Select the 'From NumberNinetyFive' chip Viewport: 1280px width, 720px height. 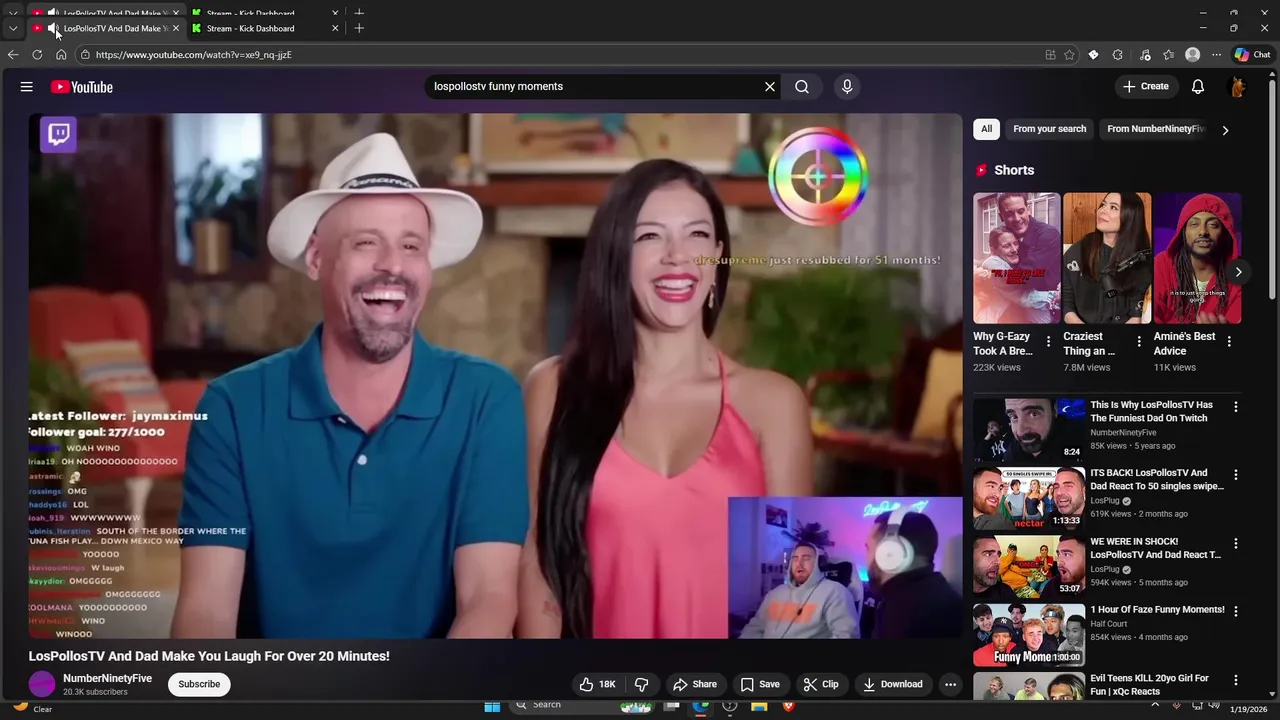pos(1156,129)
